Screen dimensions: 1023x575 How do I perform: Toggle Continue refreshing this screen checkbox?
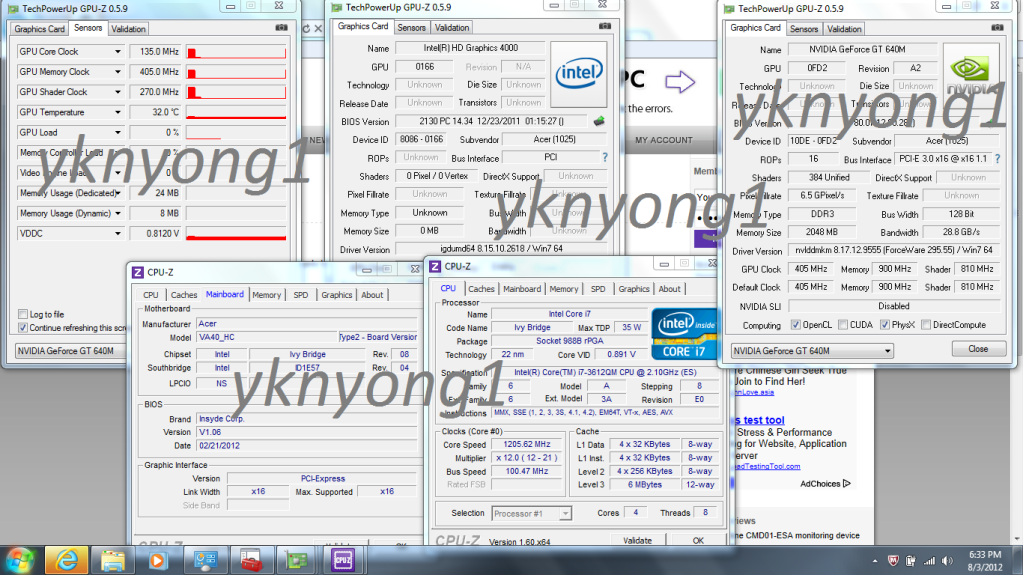click(23, 328)
